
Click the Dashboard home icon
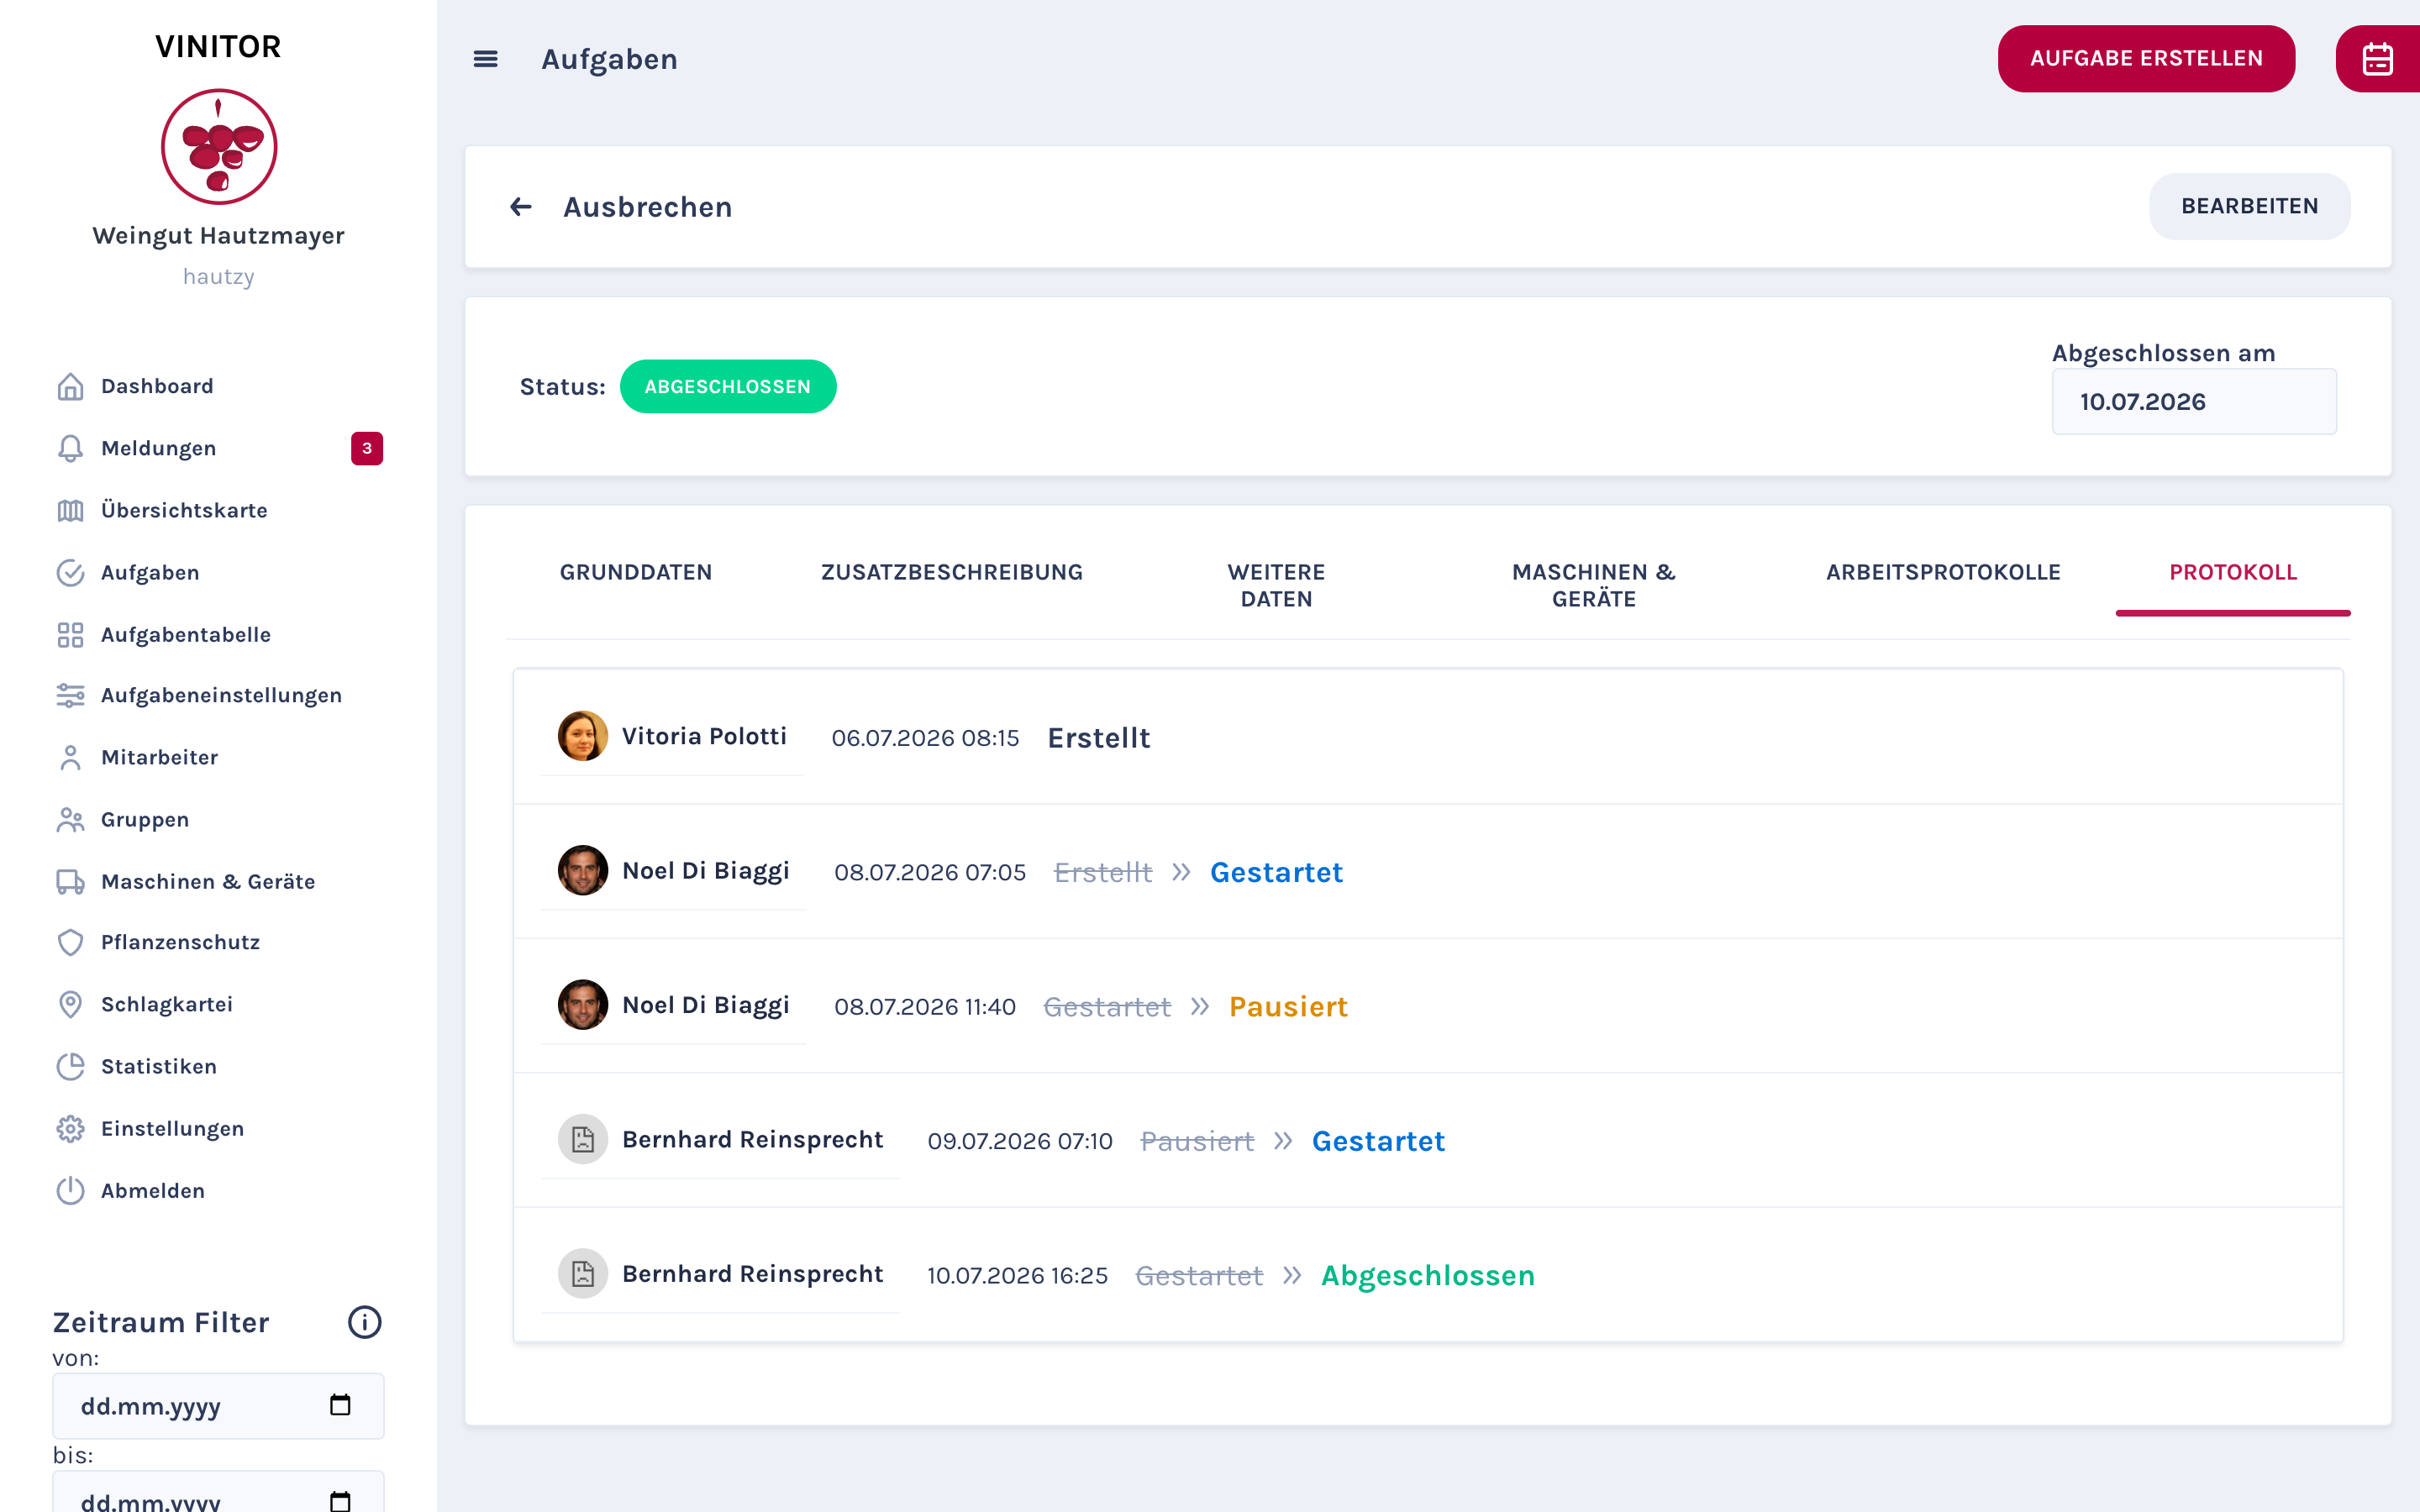tap(70, 386)
